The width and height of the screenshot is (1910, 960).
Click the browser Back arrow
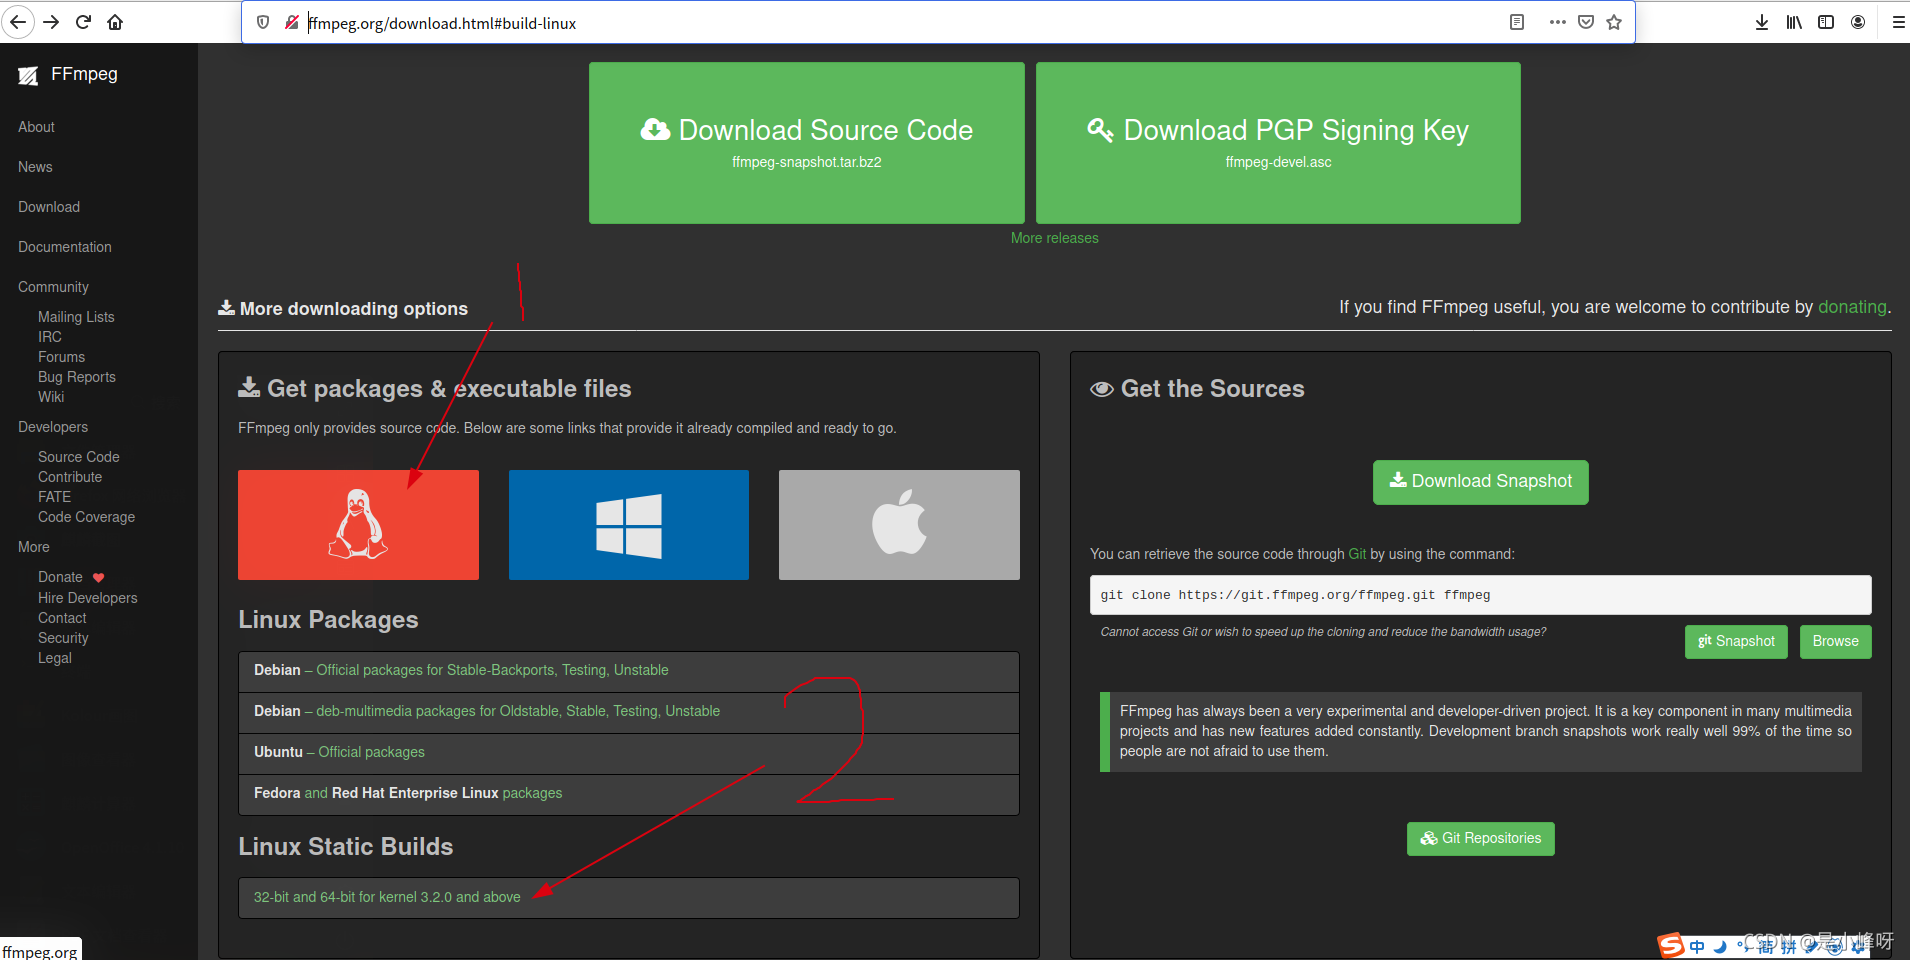[x=18, y=22]
